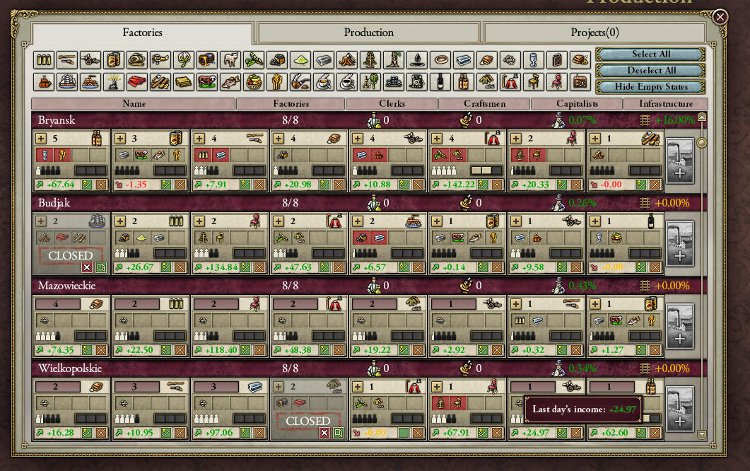Expand the Wielkopolskie level 1 clothing factory
This screenshot has height=471, width=750.
(x=359, y=385)
